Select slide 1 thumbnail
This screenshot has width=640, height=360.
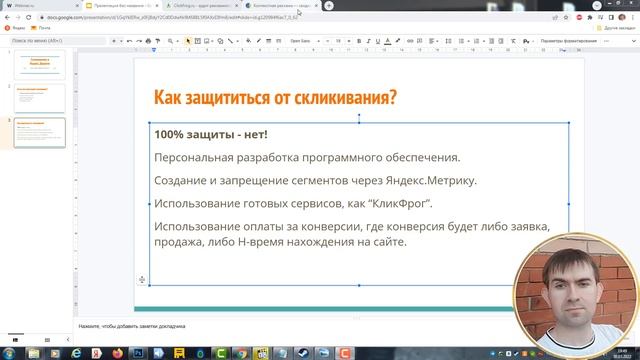pos(40,64)
